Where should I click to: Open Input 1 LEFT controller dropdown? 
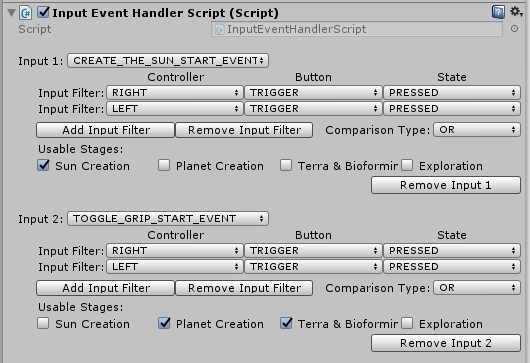point(175,108)
